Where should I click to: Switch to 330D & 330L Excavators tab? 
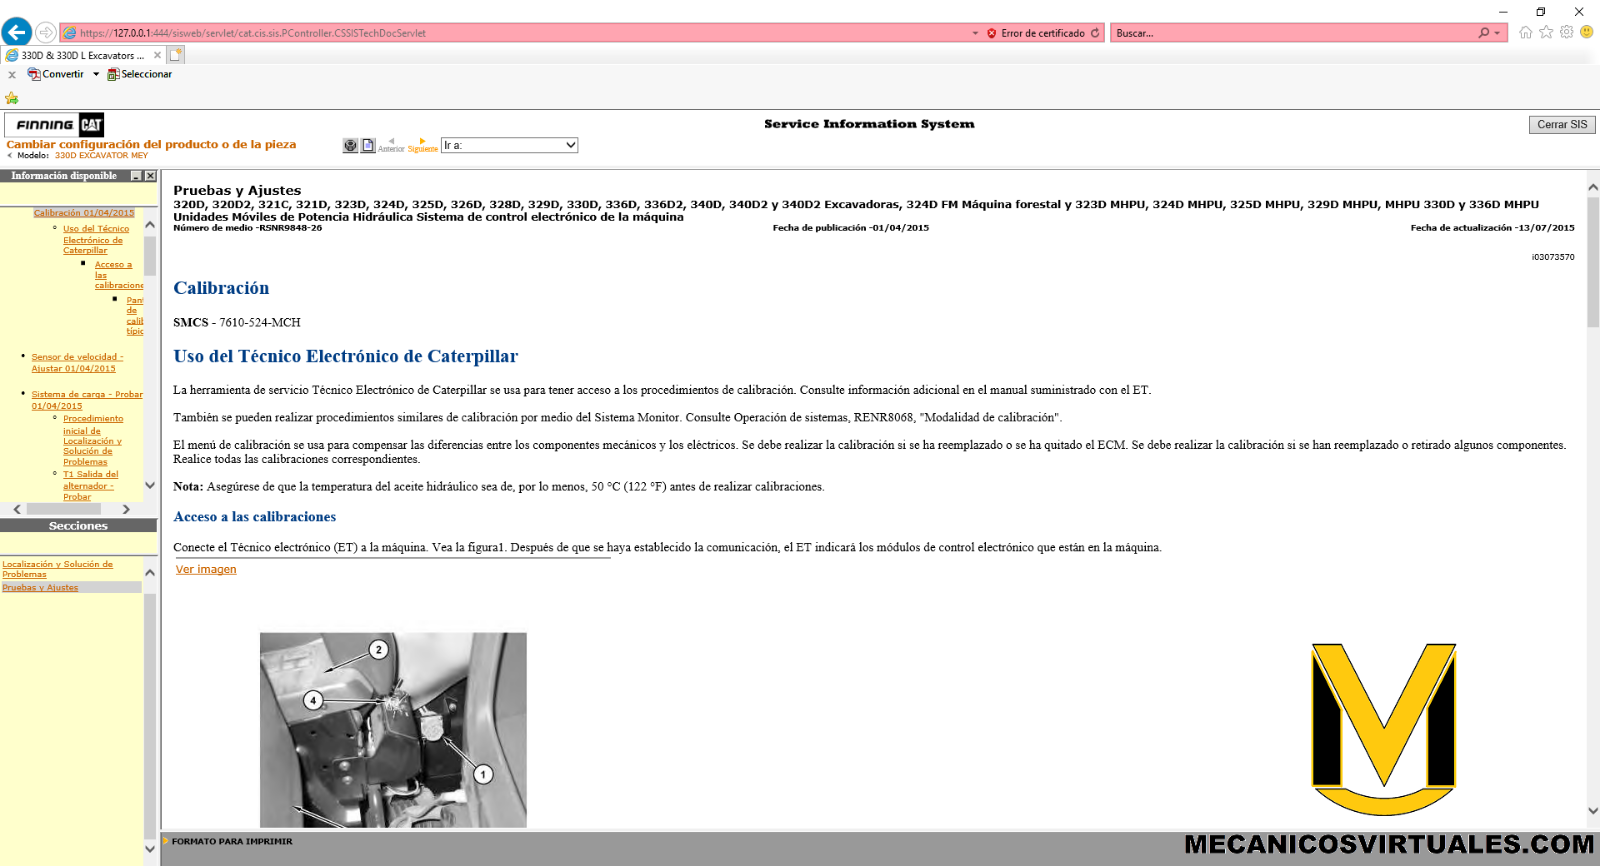click(x=83, y=55)
